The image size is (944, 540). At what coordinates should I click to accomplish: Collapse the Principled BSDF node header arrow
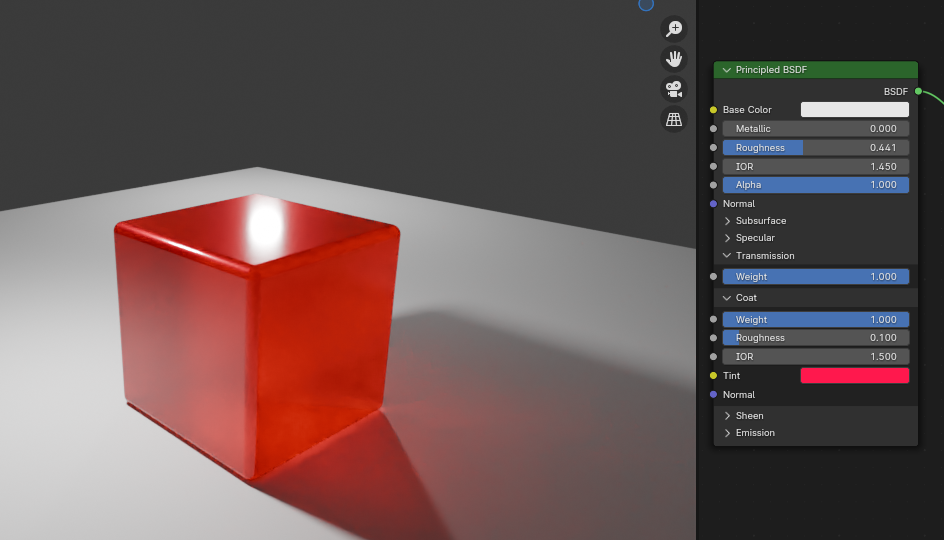727,70
